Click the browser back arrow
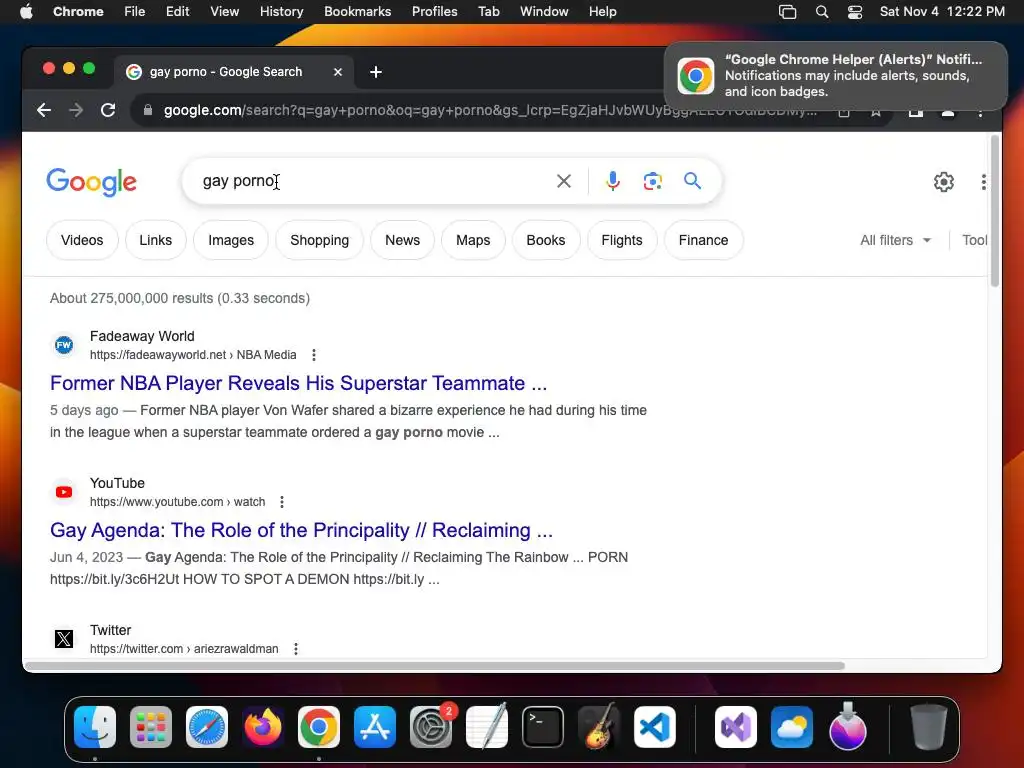The image size is (1024, 768). [x=44, y=110]
